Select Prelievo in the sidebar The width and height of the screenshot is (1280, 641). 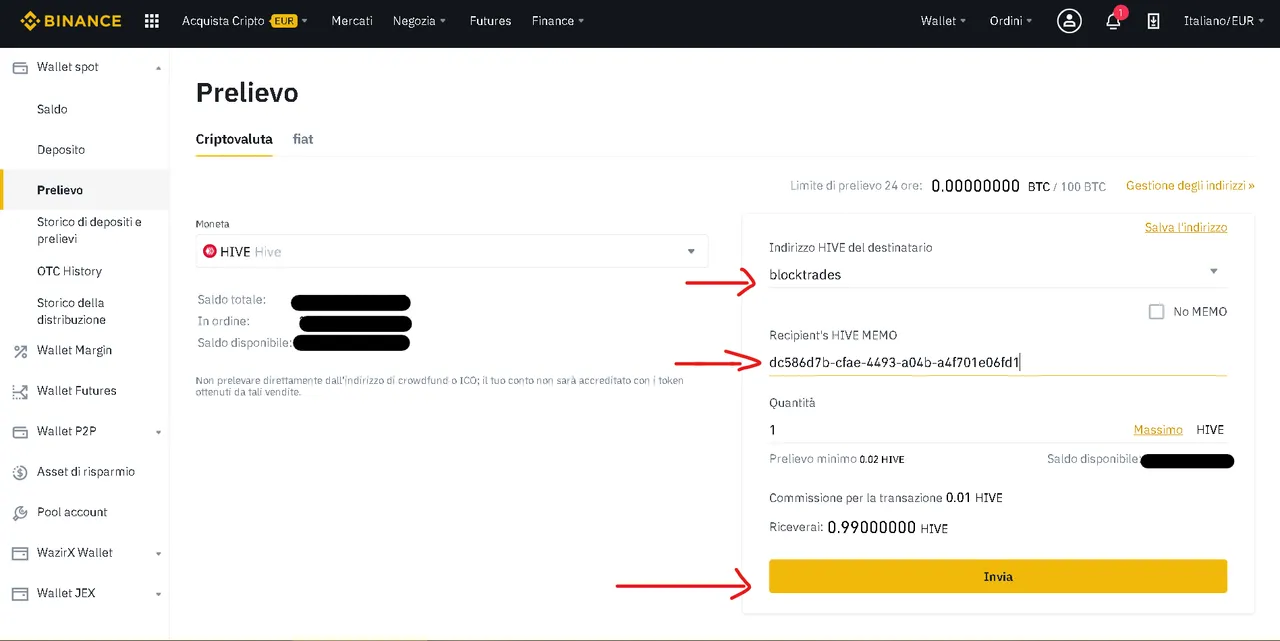tap(60, 190)
